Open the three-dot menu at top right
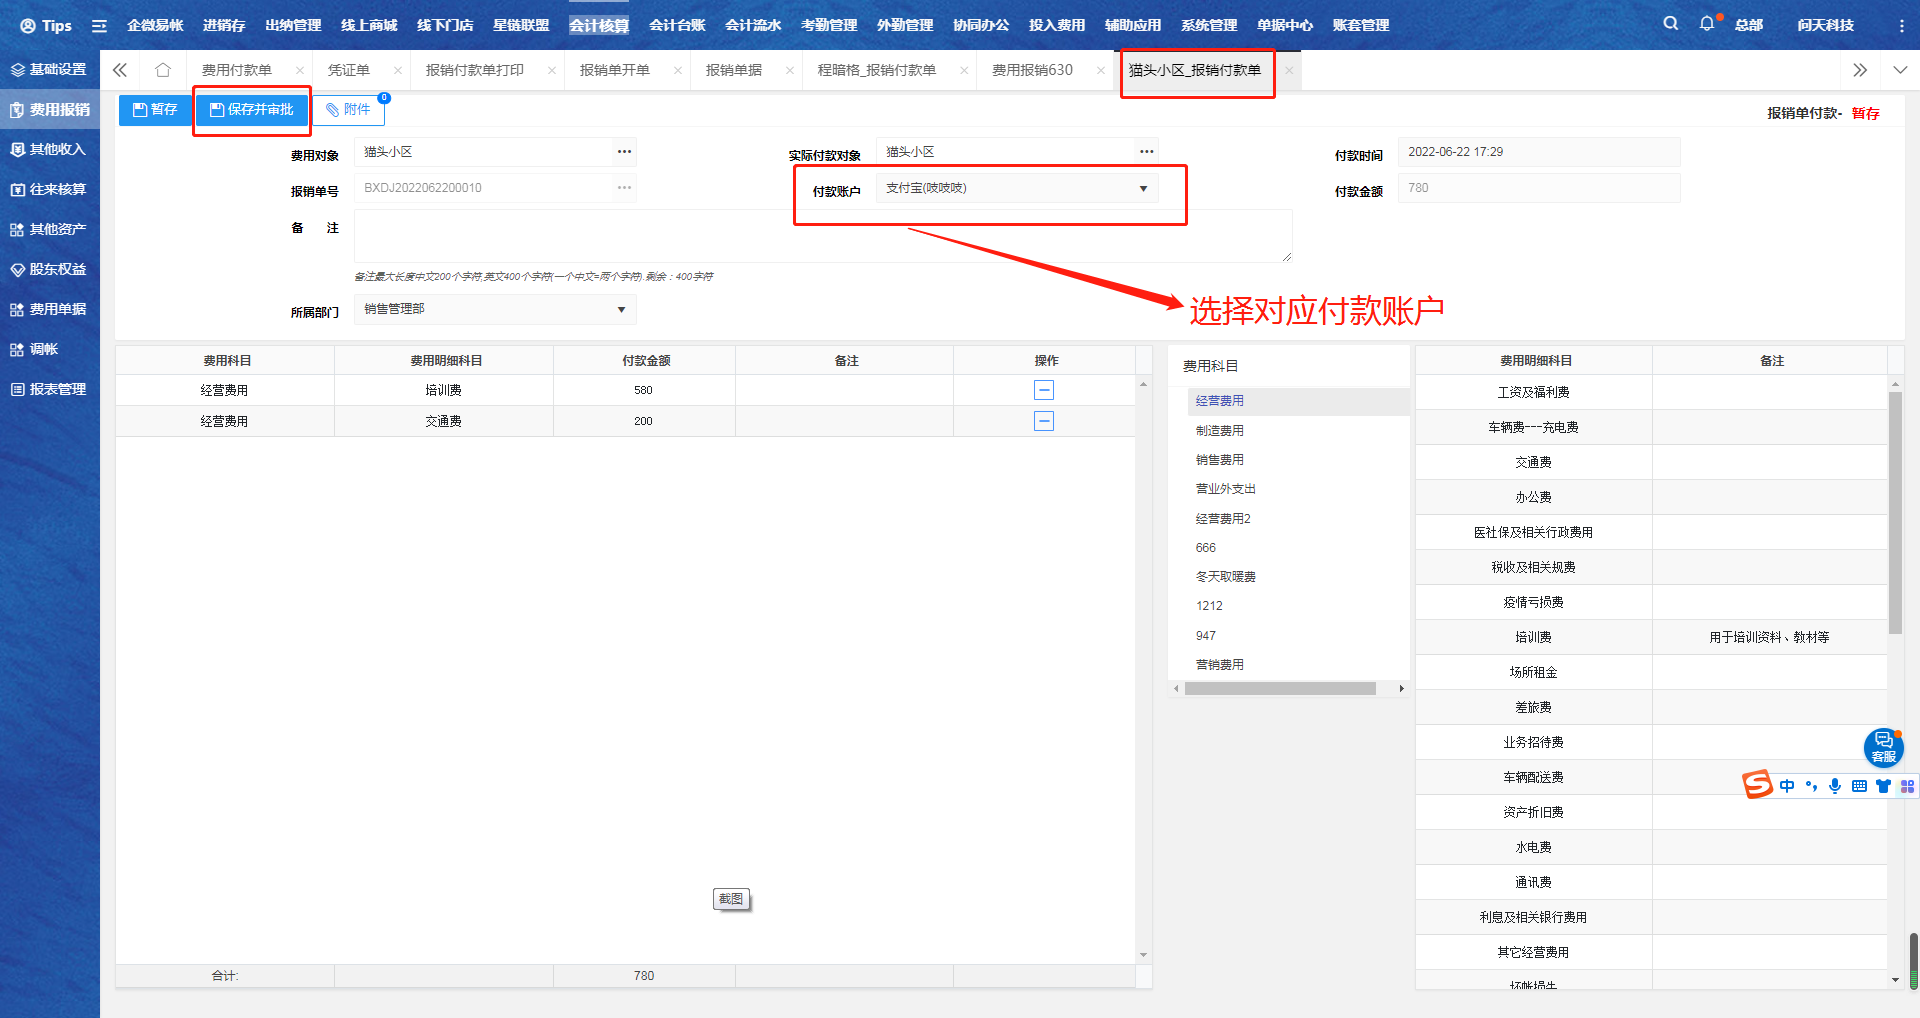This screenshot has width=1920, height=1018. 1904,24
